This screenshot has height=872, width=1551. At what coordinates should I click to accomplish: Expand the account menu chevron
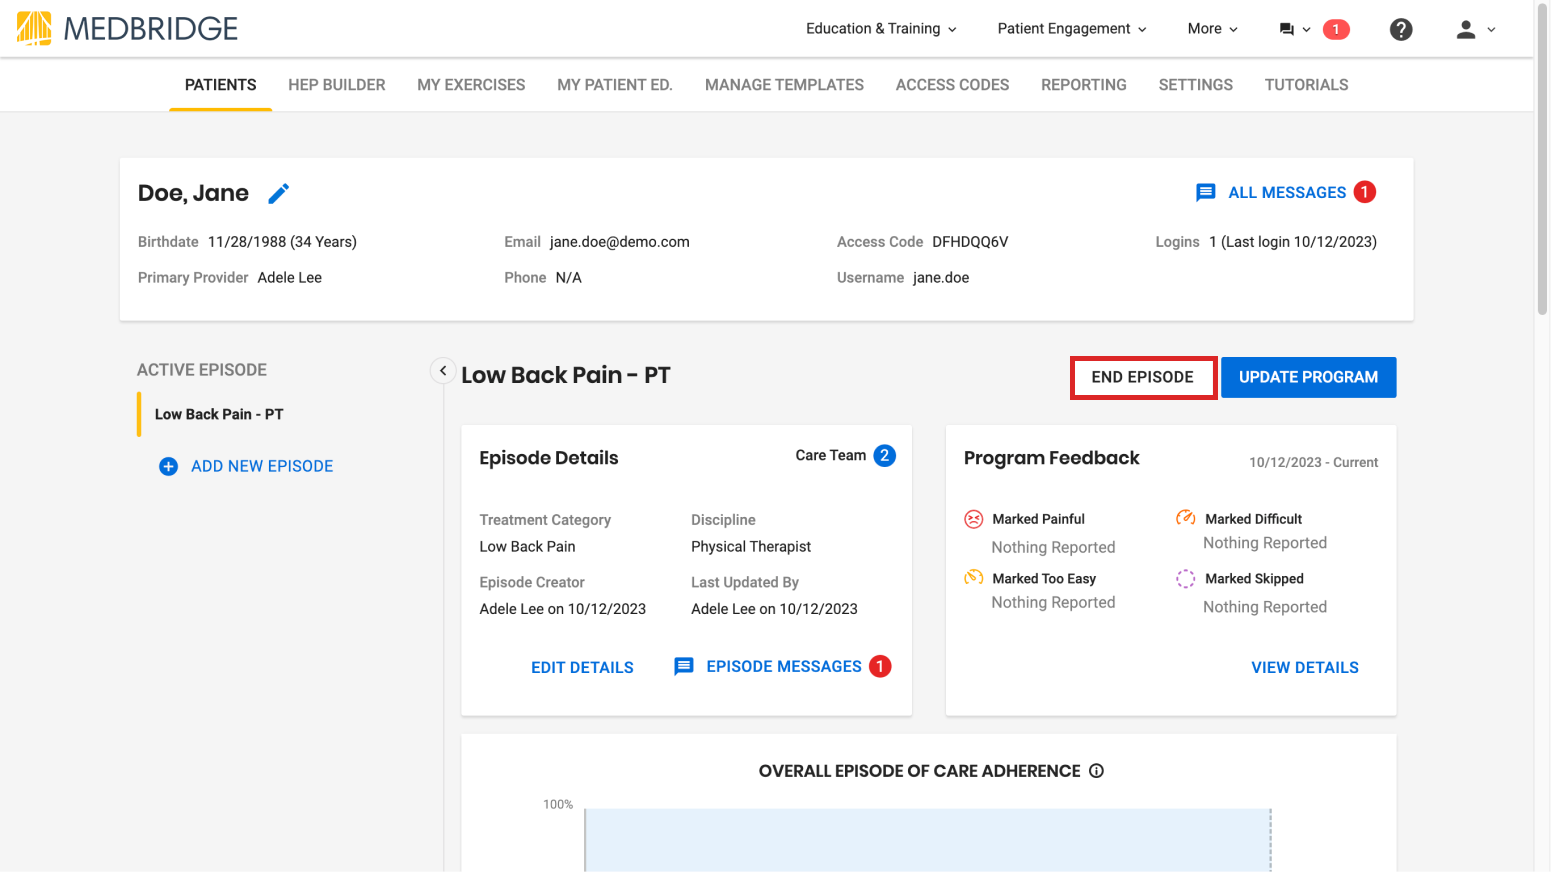click(1491, 30)
